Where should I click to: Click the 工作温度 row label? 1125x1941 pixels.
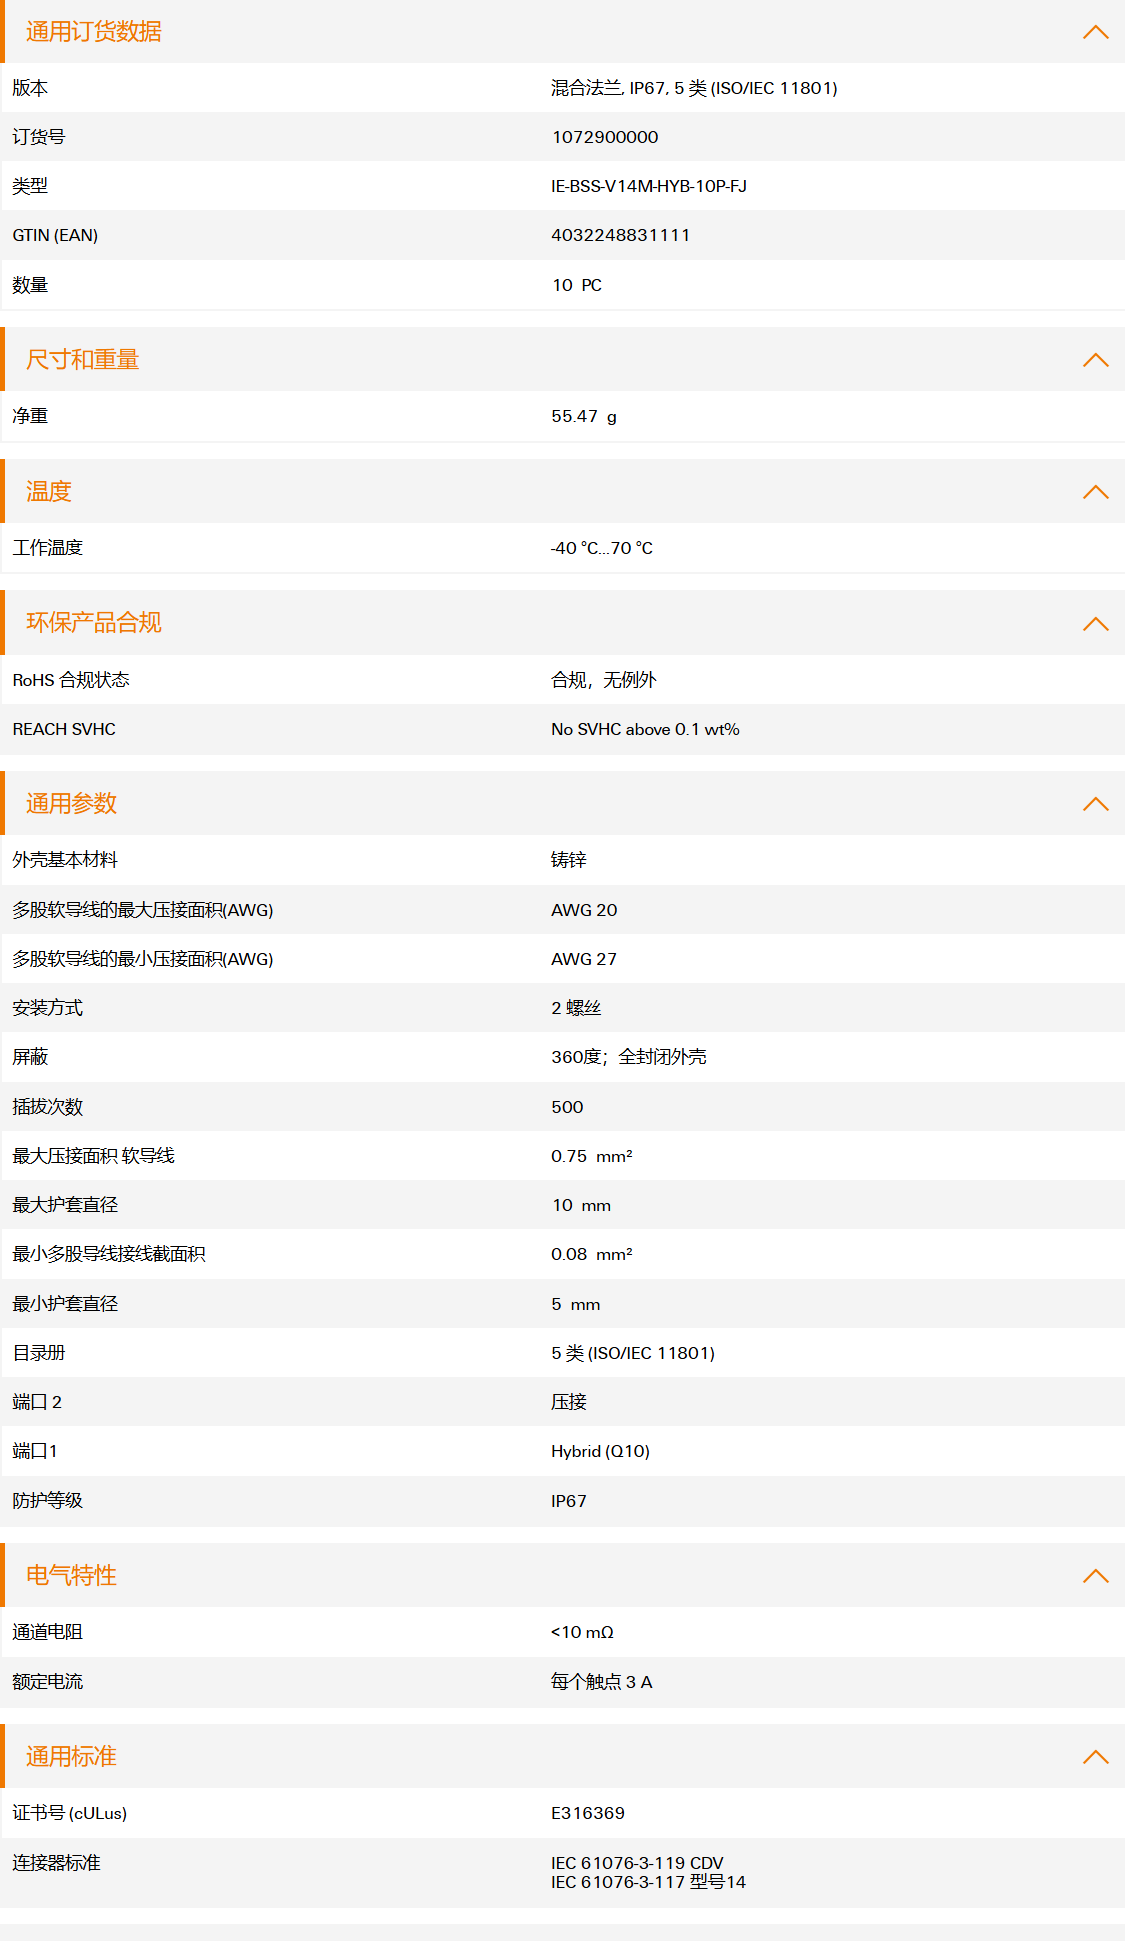coord(48,548)
